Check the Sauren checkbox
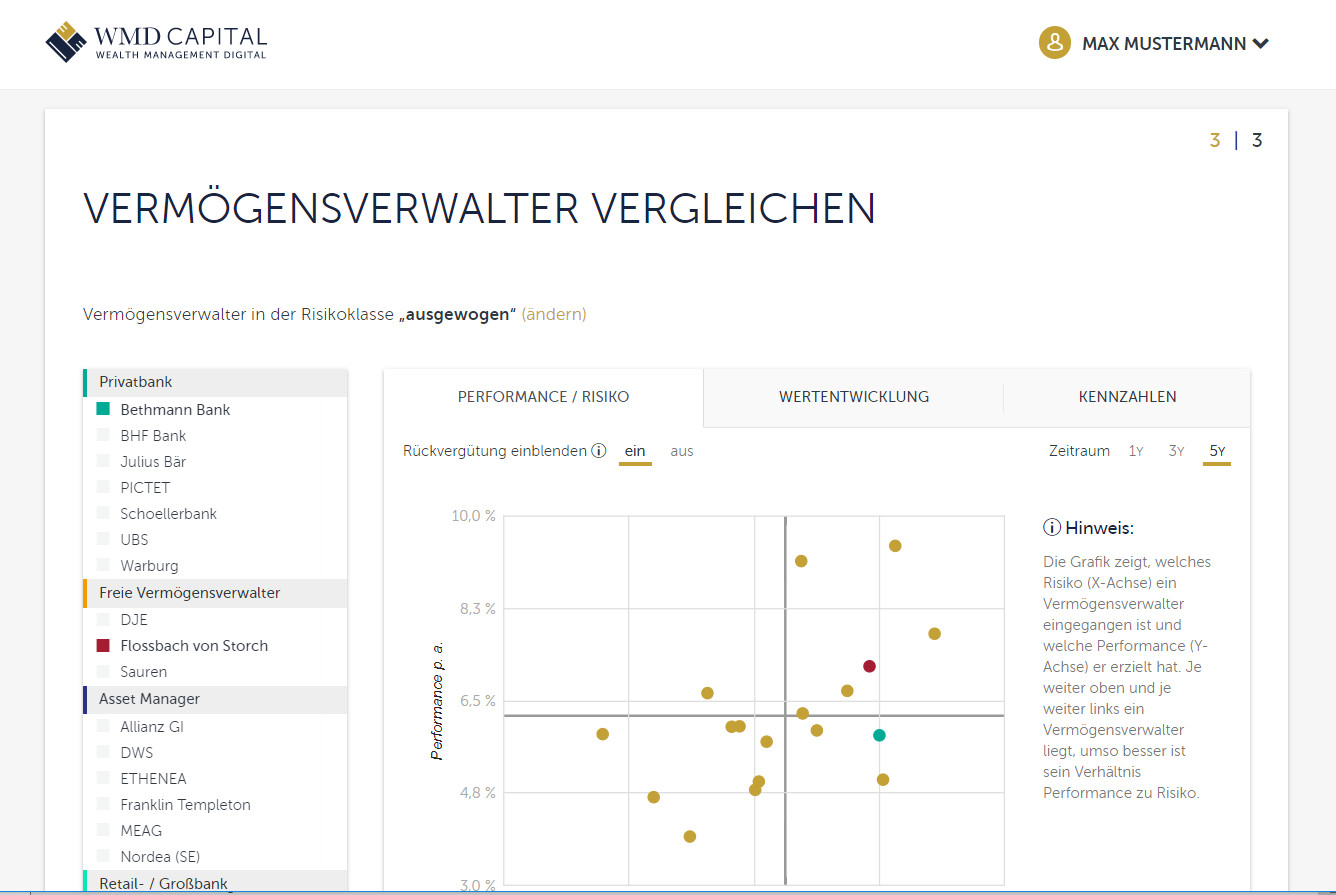1336x895 pixels. pyautogui.click(x=103, y=671)
